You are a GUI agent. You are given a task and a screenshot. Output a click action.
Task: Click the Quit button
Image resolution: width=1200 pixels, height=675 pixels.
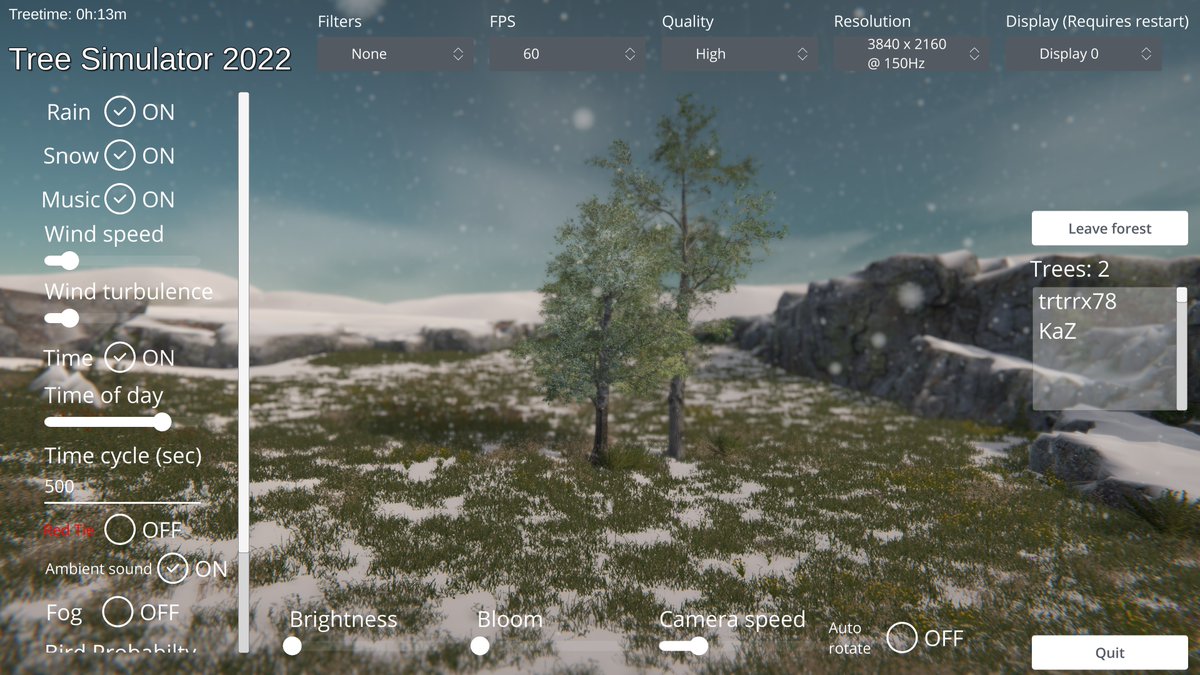pos(1110,652)
